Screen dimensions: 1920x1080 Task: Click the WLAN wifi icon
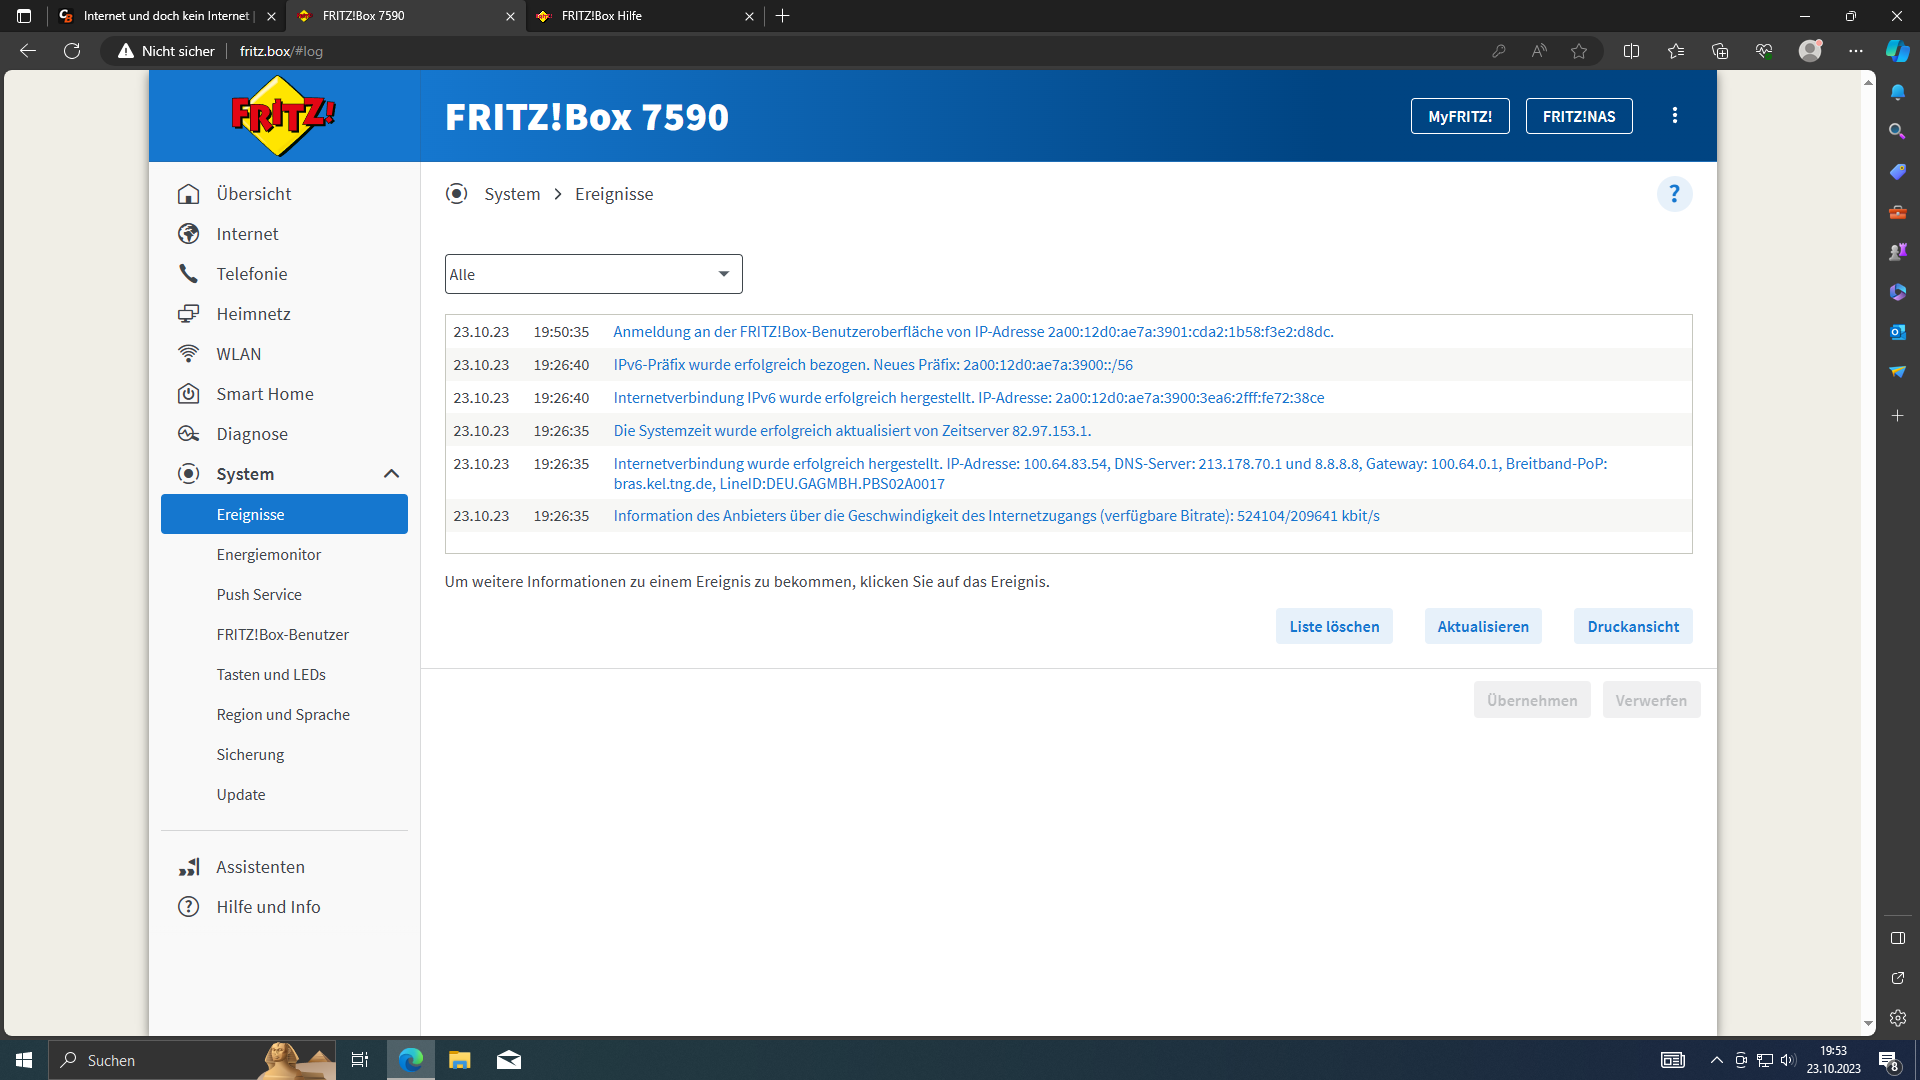click(189, 354)
